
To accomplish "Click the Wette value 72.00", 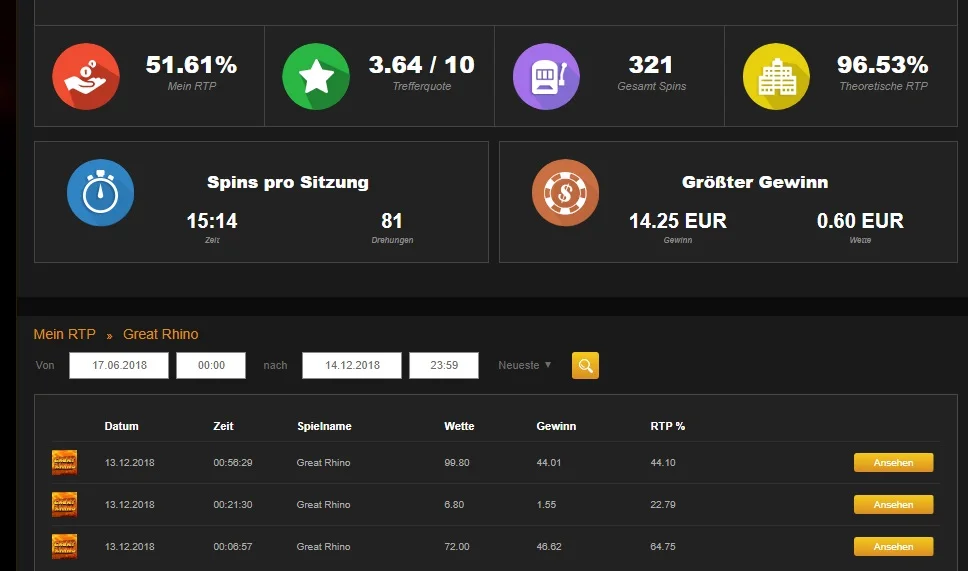I will tap(457, 546).
